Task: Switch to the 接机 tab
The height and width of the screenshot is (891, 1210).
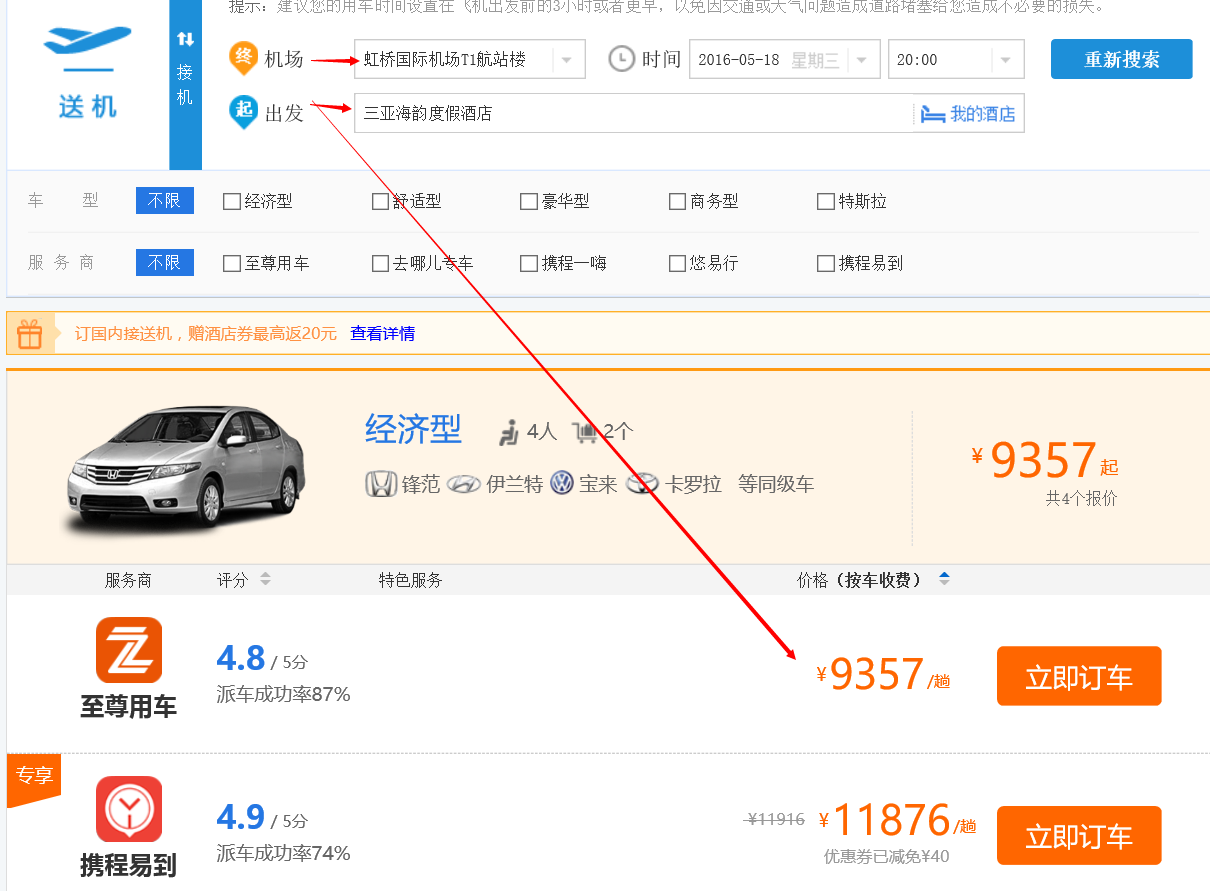Action: [185, 85]
